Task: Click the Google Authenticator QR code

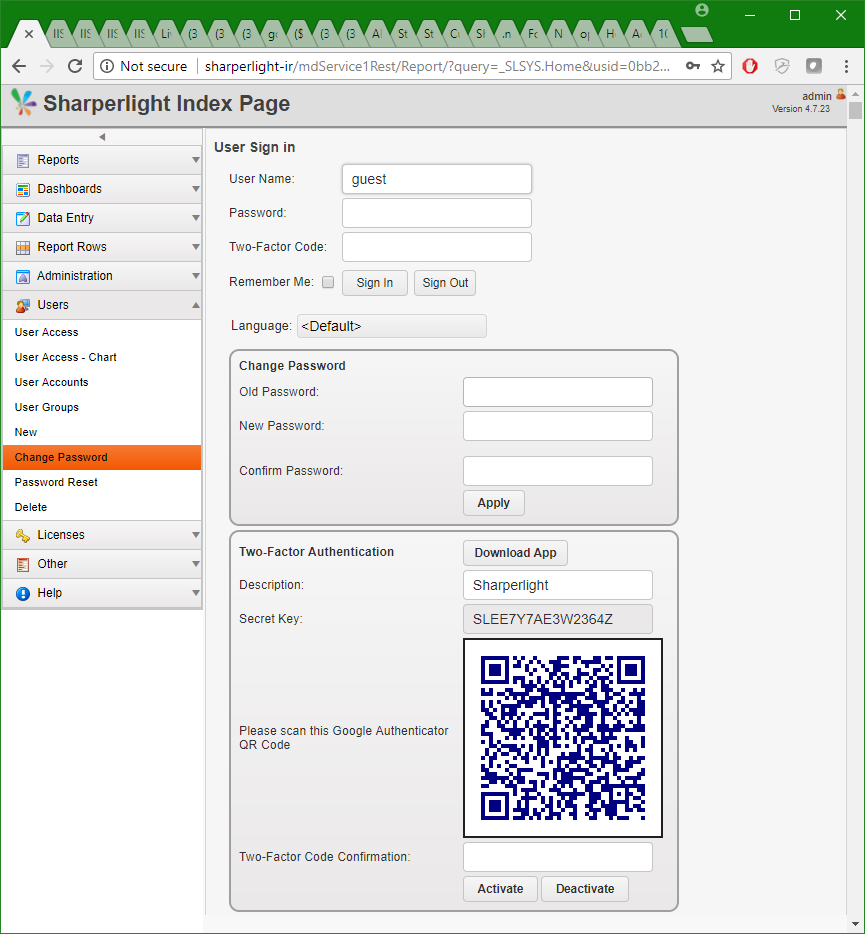Action: pos(563,738)
